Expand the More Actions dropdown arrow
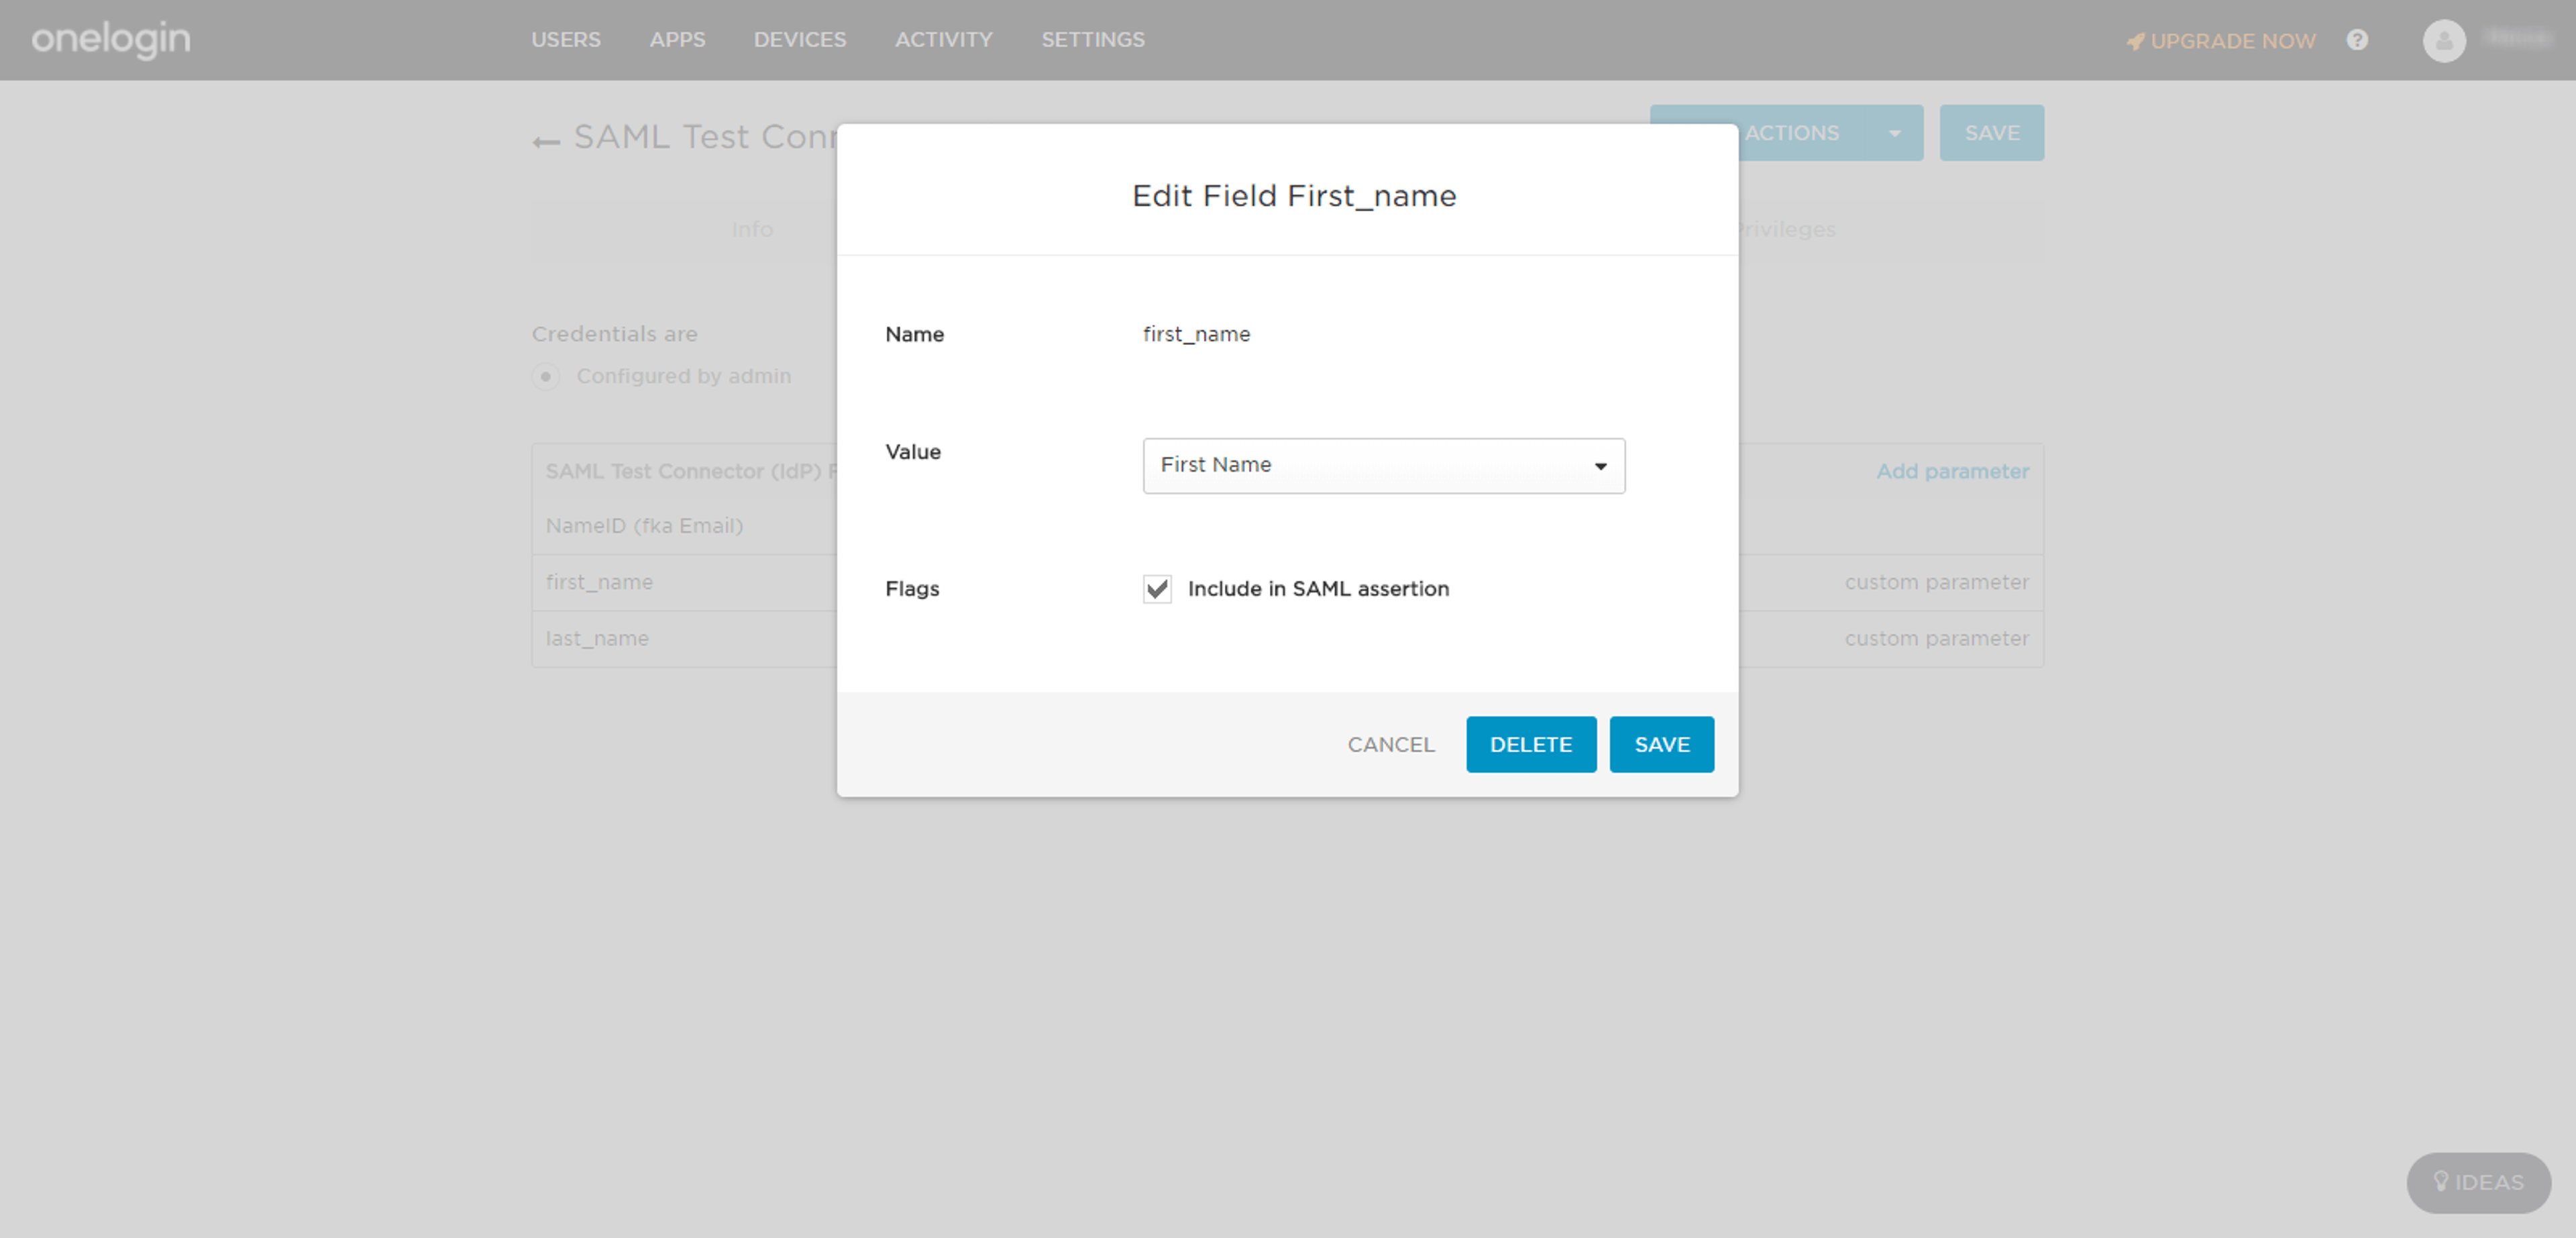 click(x=1894, y=134)
